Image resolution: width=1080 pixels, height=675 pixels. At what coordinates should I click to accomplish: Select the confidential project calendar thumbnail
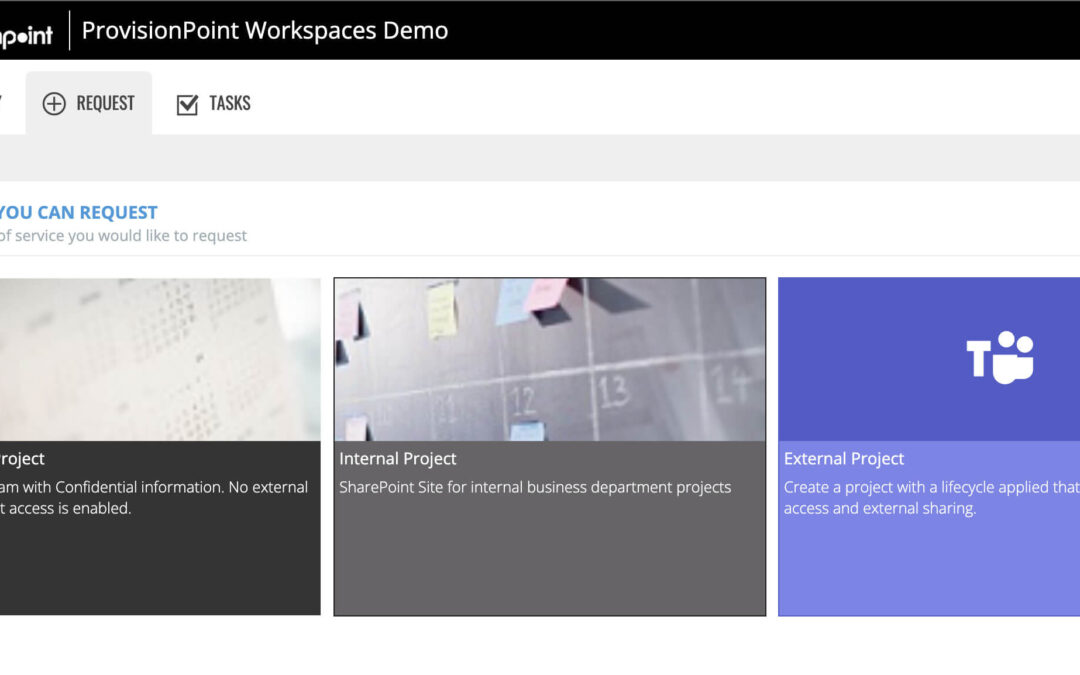pyautogui.click(x=160, y=360)
